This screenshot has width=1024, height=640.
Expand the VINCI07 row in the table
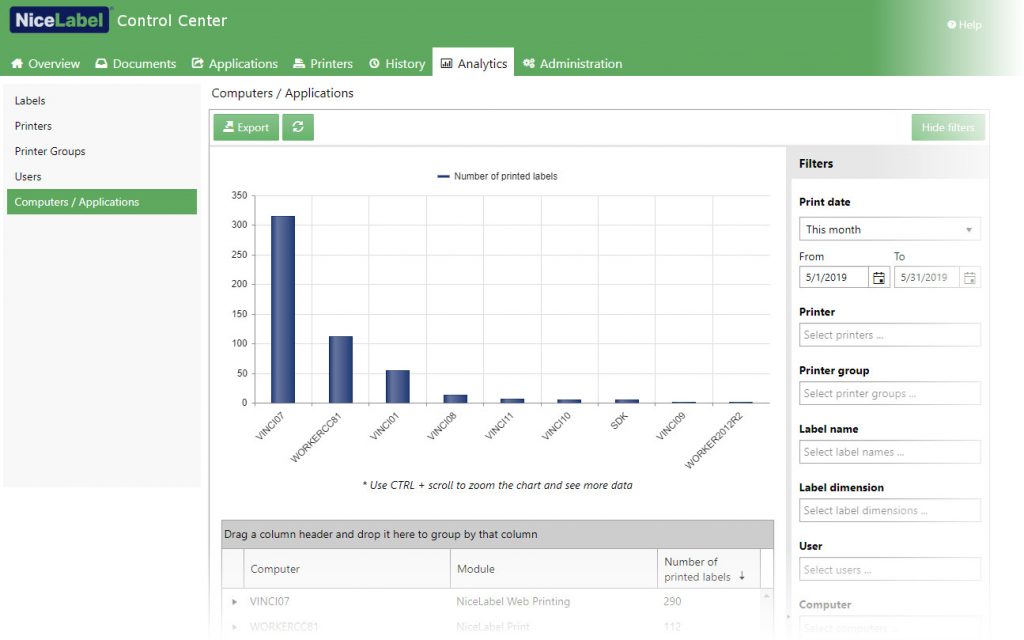[x=235, y=601]
